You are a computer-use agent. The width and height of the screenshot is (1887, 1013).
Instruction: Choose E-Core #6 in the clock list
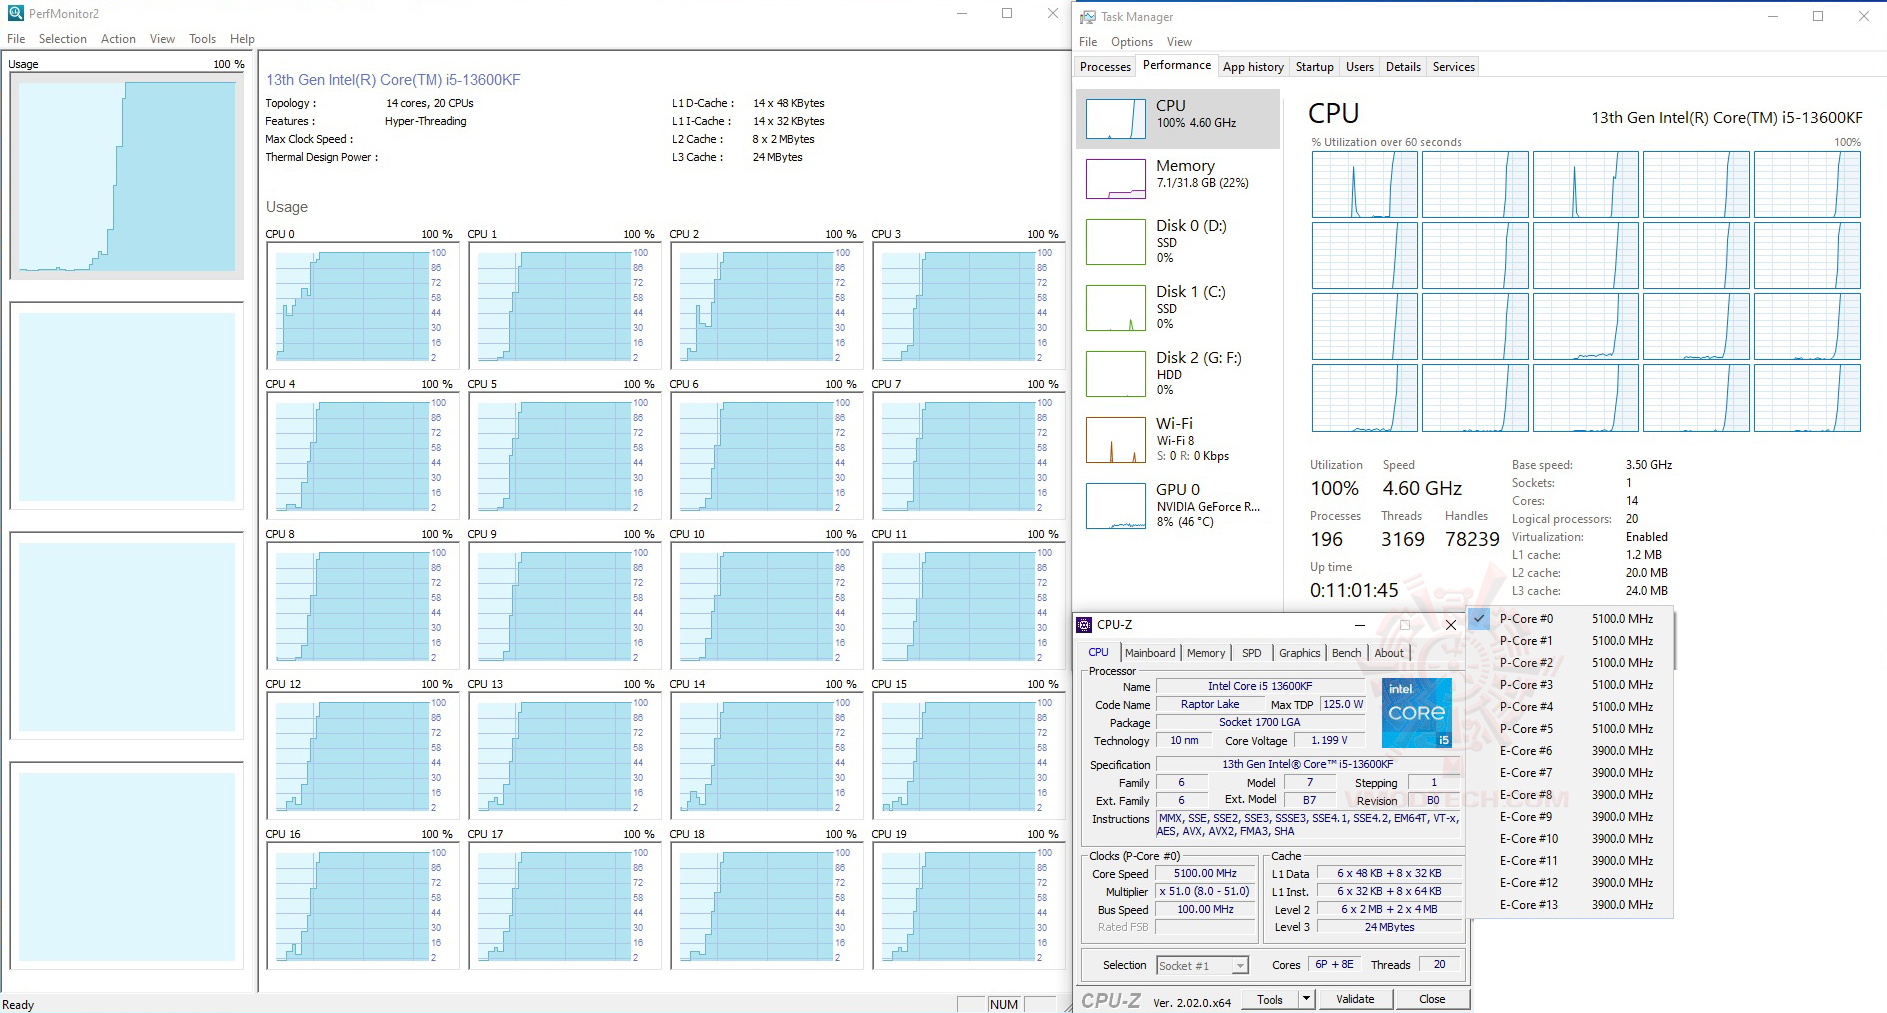click(1570, 751)
